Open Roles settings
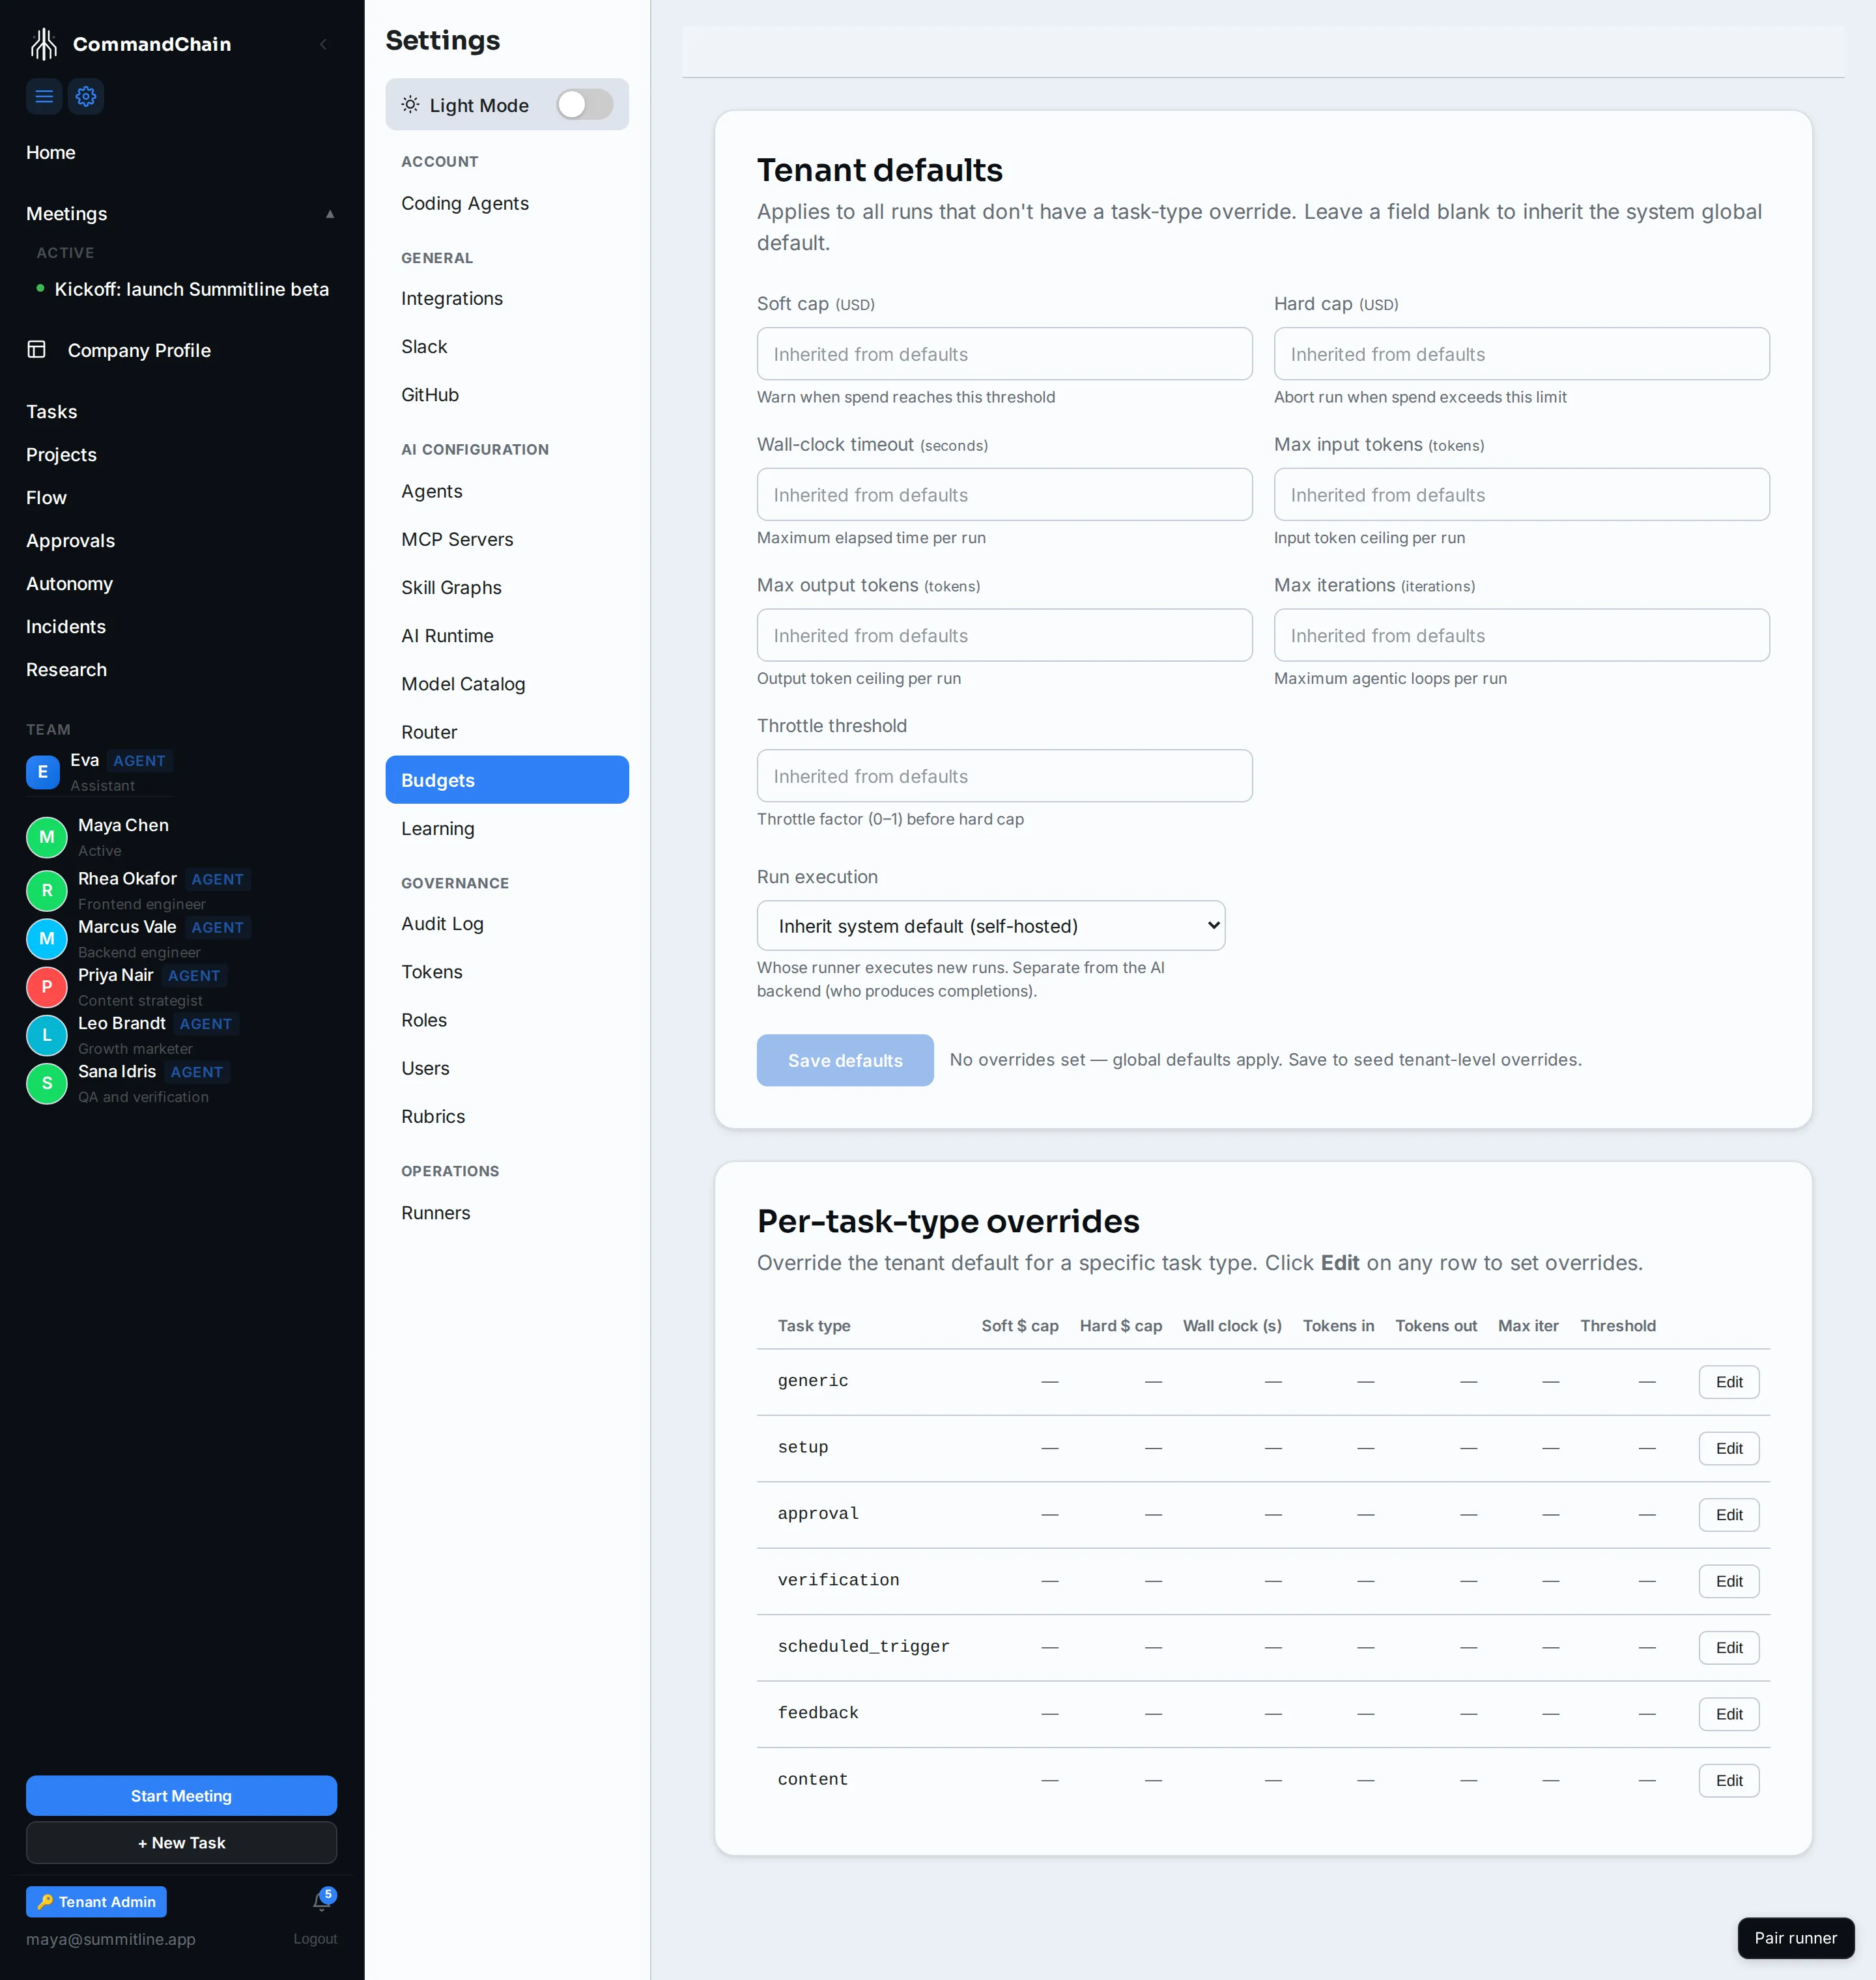Screen dimensions: 1876x1980 click(x=507, y=1020)
